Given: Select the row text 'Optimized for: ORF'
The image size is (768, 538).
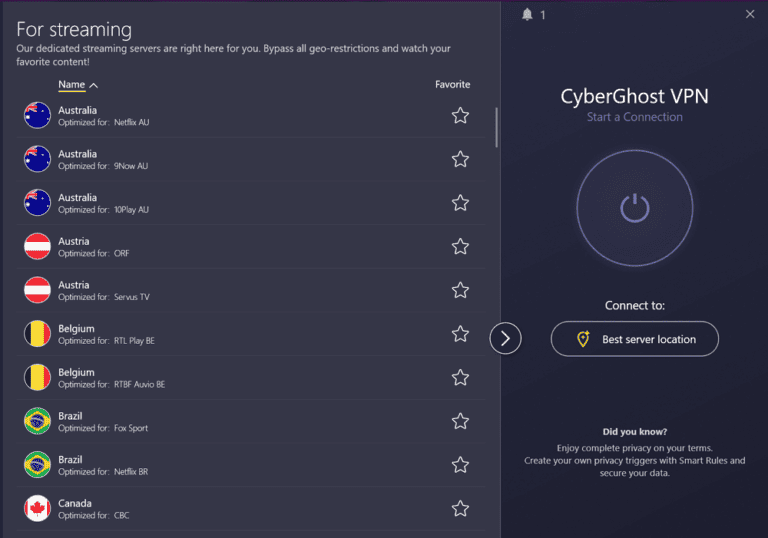Looking at the screenshot, I should [94, 253].
